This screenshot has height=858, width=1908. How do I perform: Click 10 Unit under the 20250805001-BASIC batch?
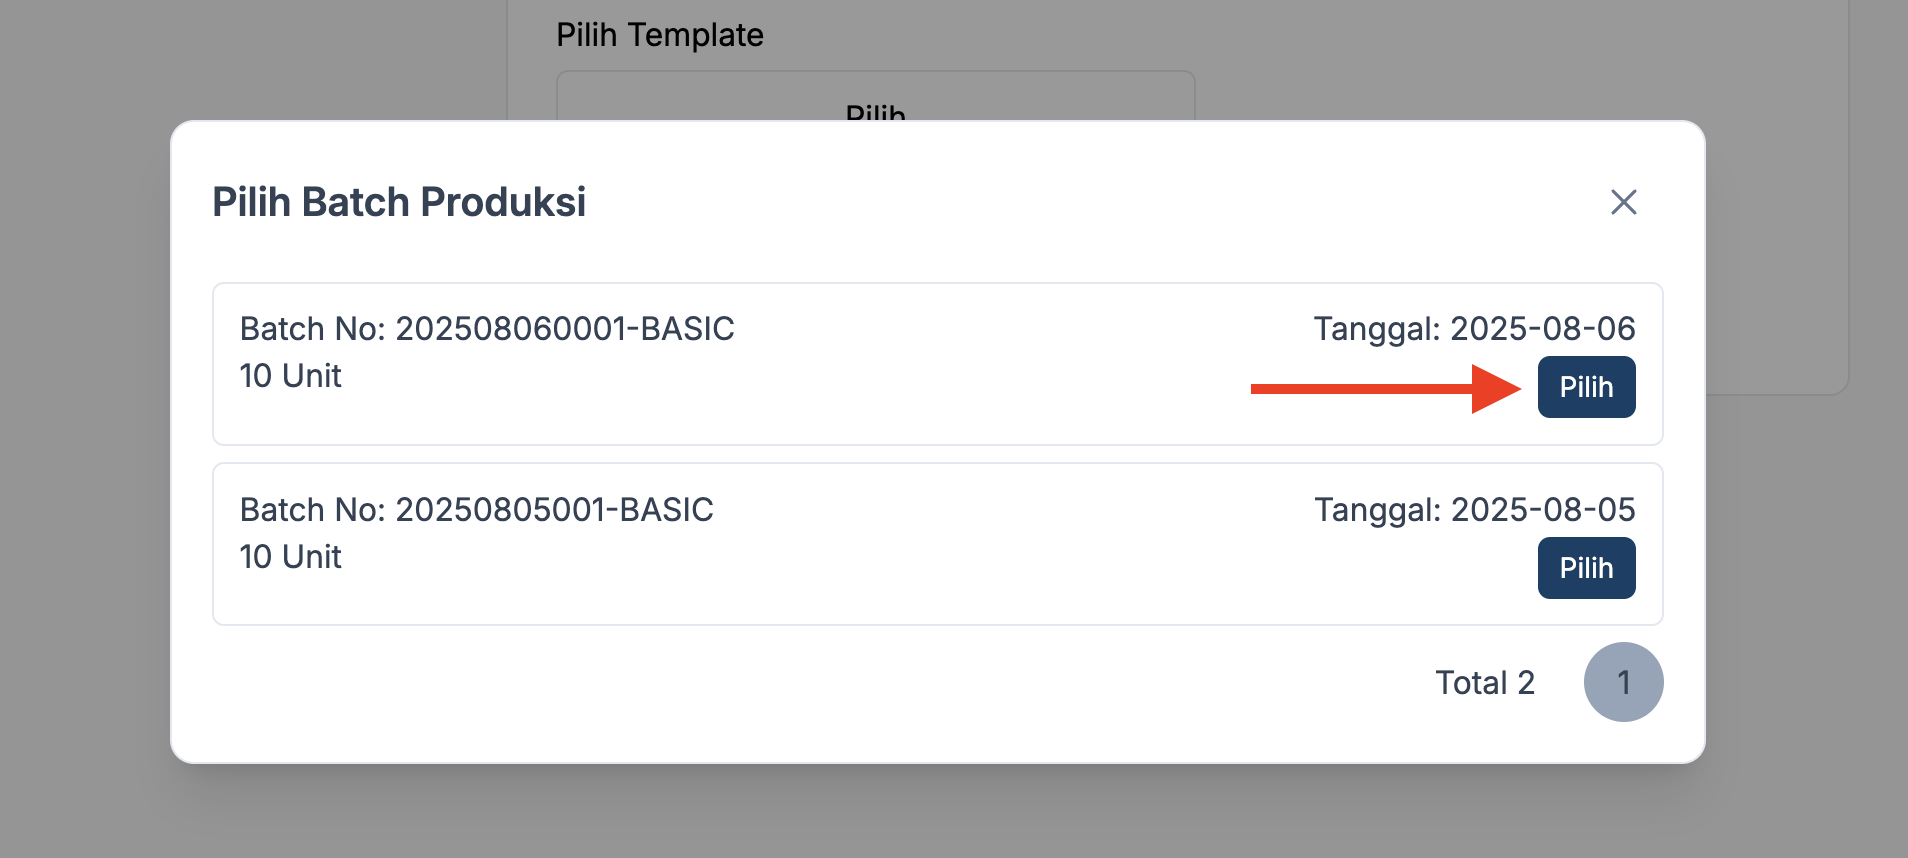[x=290, y=557]
